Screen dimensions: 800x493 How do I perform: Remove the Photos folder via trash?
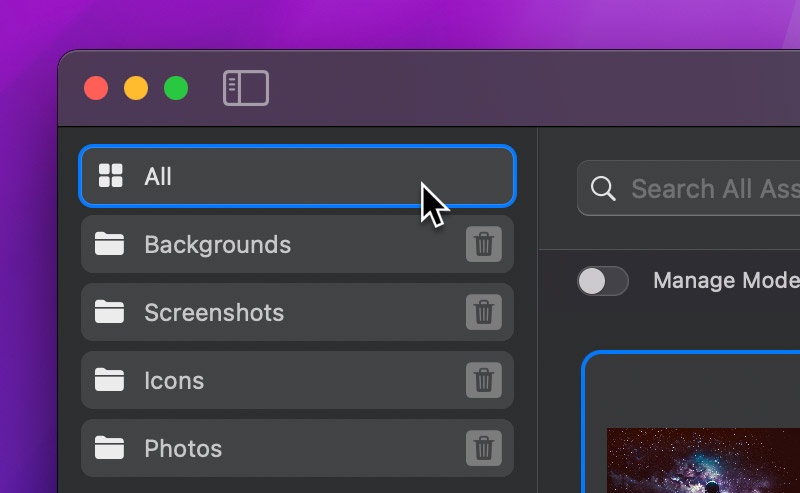(484, 448)
